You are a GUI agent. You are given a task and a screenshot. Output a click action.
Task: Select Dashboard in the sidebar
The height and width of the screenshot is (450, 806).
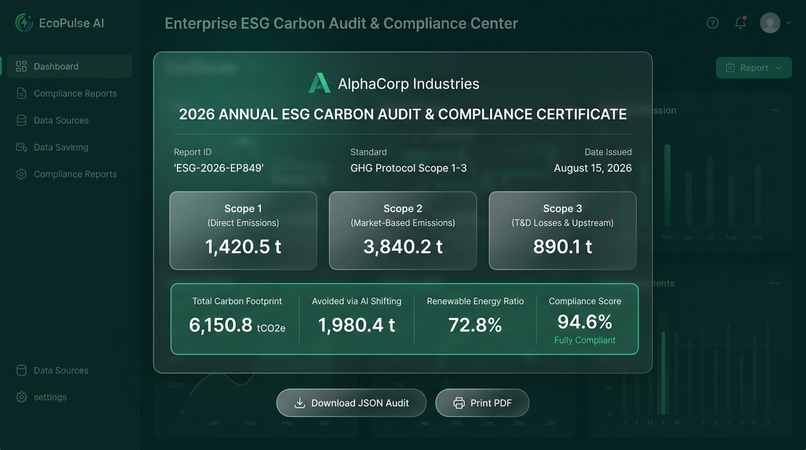(x=70, y=66)
